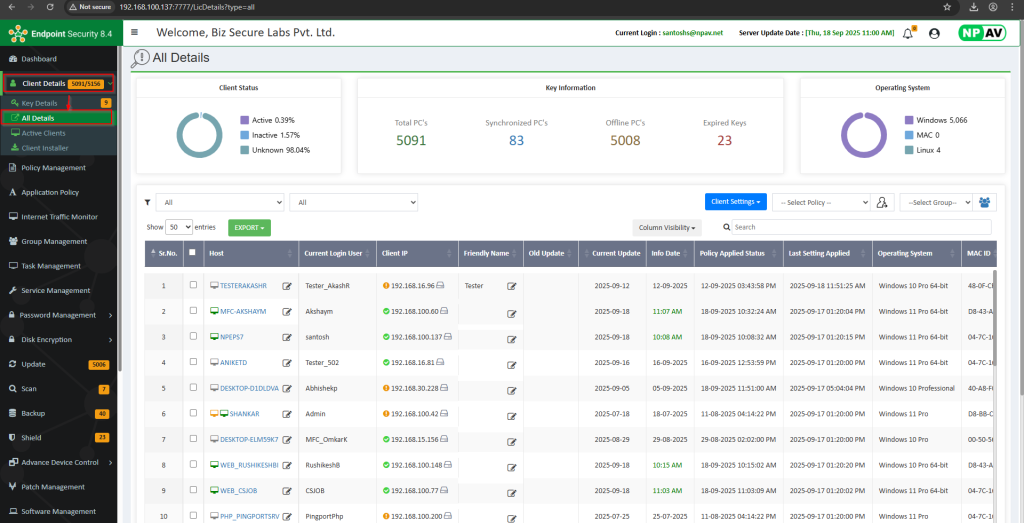Open the Select Policy dropdown
Viewport: 1024px width, 523px height.
tap(820, 202)
